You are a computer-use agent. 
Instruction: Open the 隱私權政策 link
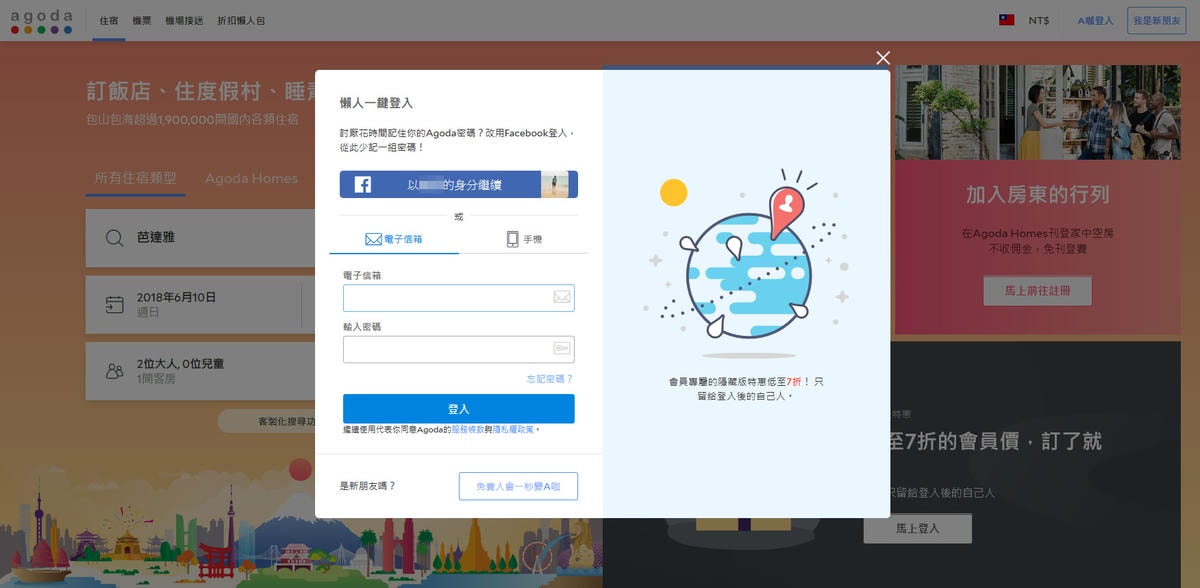click(514, 429)
